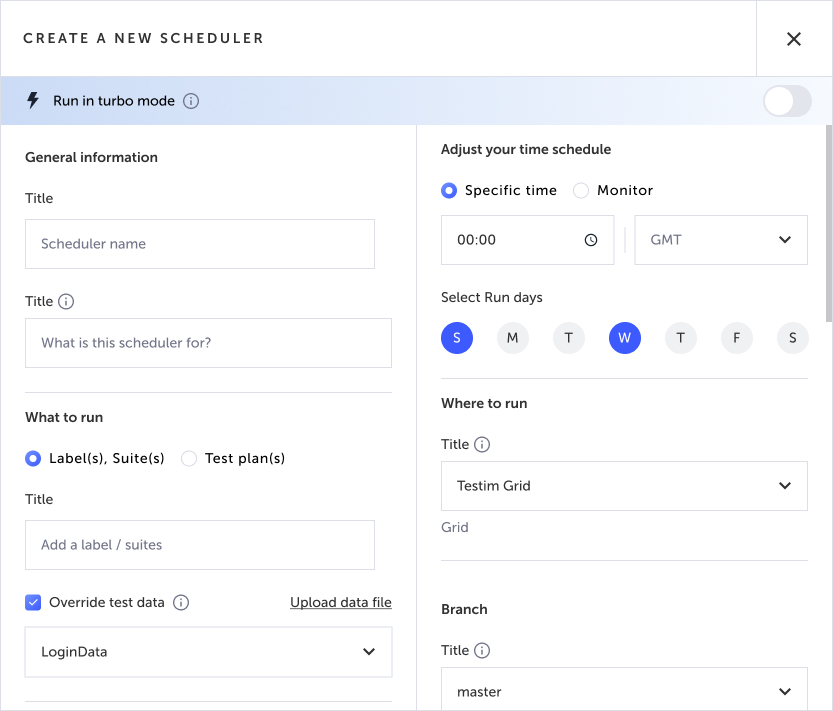The width and height of the screenshot is (833, 711).
Task: Click info icon next to description Title
Action: [67, 301]
